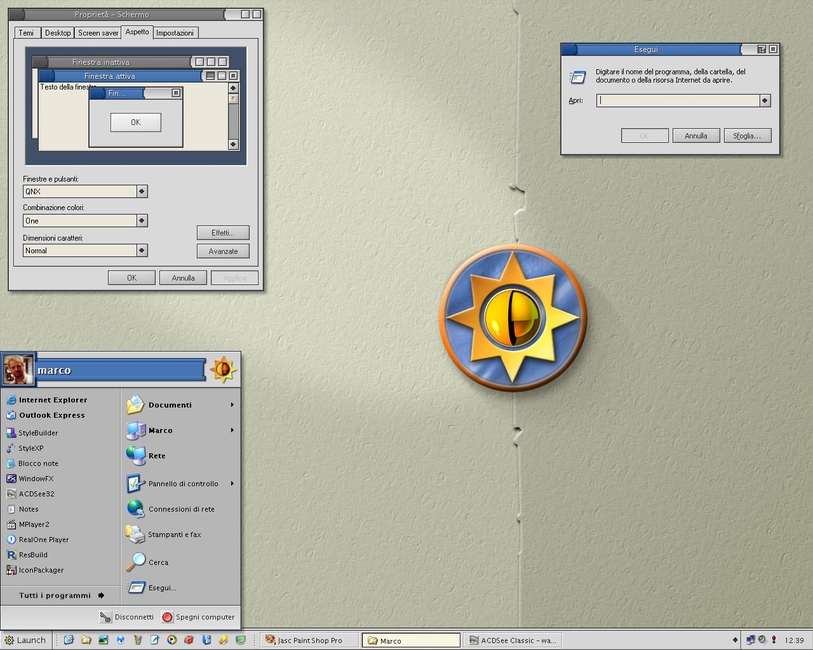Click the folder icon in quick launch

click(x=86, y=640)
